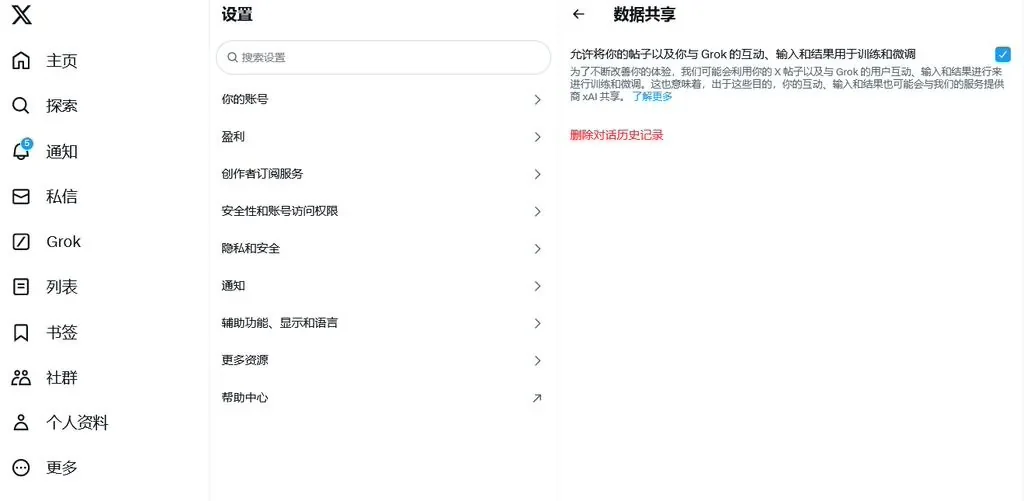This screenshot has width=1024, height=501.
Task: Select Grok label in sidebar
Action: tap(63, 242)
